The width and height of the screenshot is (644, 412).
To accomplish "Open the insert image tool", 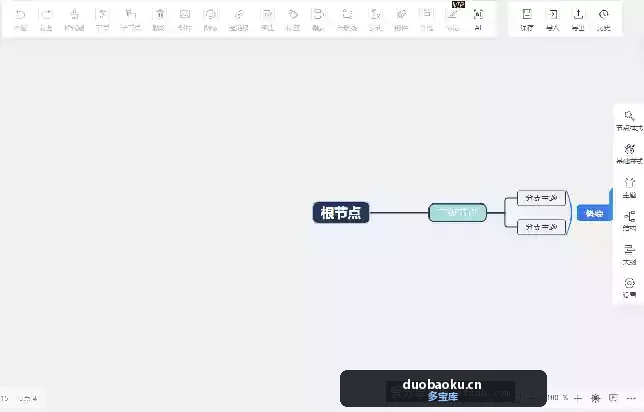I will (185, 19).
